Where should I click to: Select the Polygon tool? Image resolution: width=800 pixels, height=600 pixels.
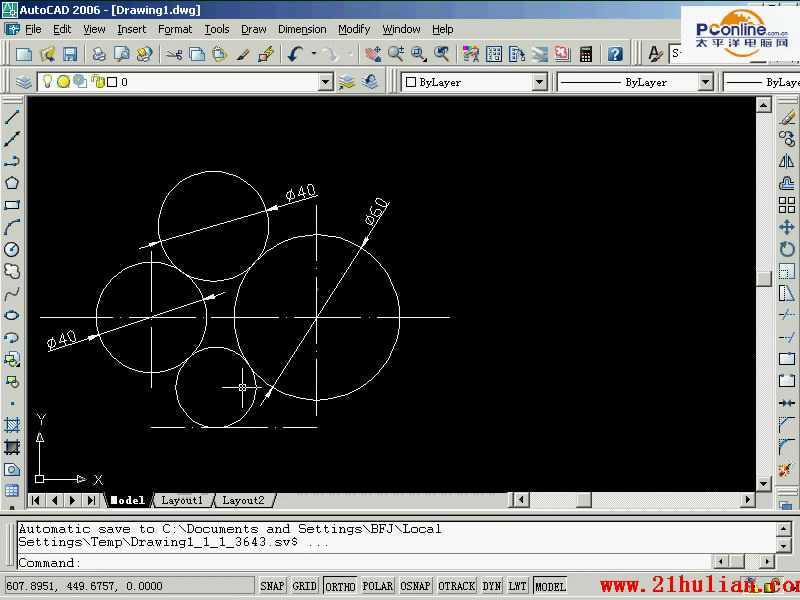pos(12,183)
